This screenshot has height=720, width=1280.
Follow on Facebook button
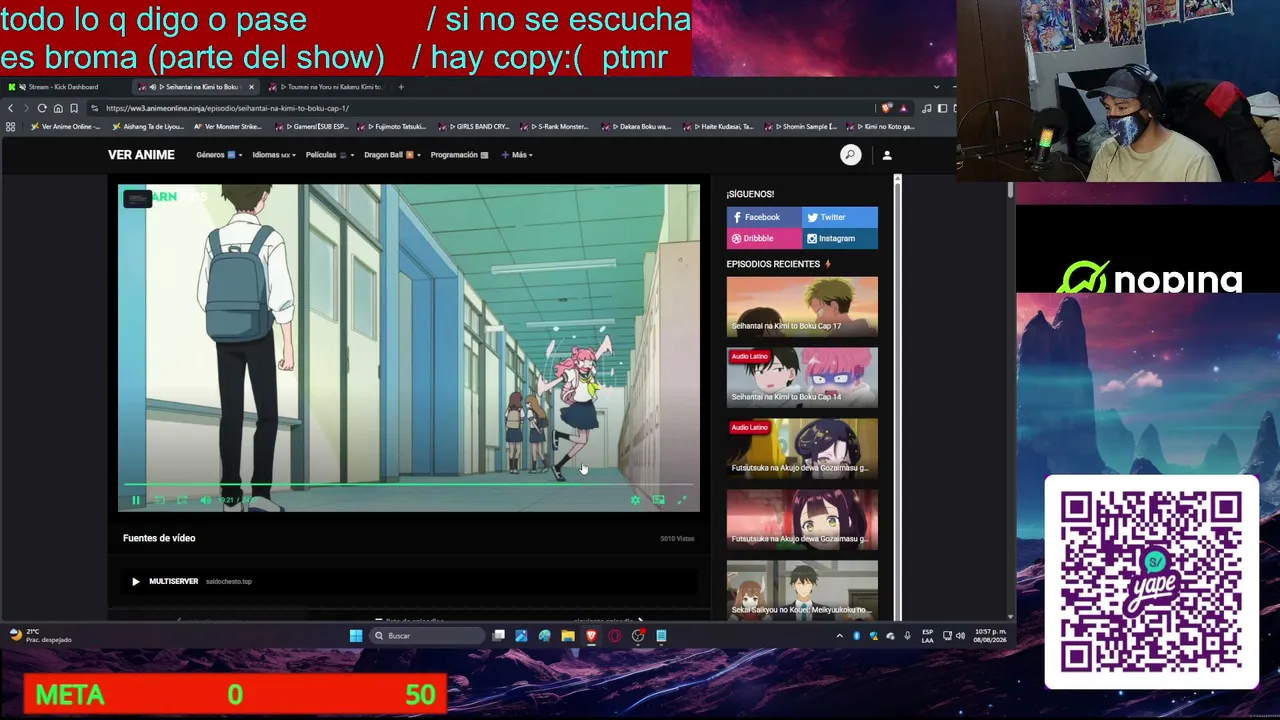(764, 217)
